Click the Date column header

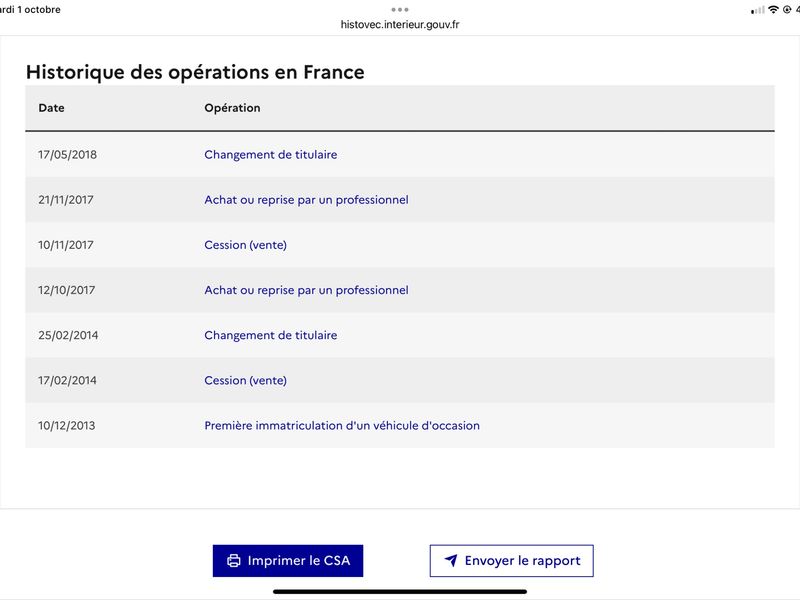(52, 108)
